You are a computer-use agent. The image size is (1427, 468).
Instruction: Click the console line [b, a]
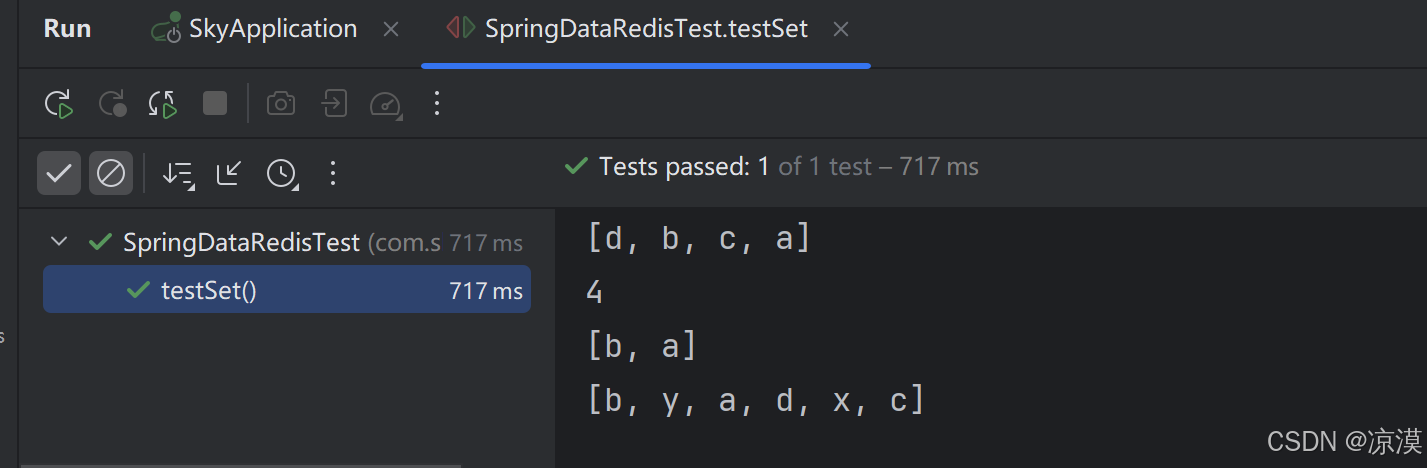pyautogui.click(x=642, y=346)
